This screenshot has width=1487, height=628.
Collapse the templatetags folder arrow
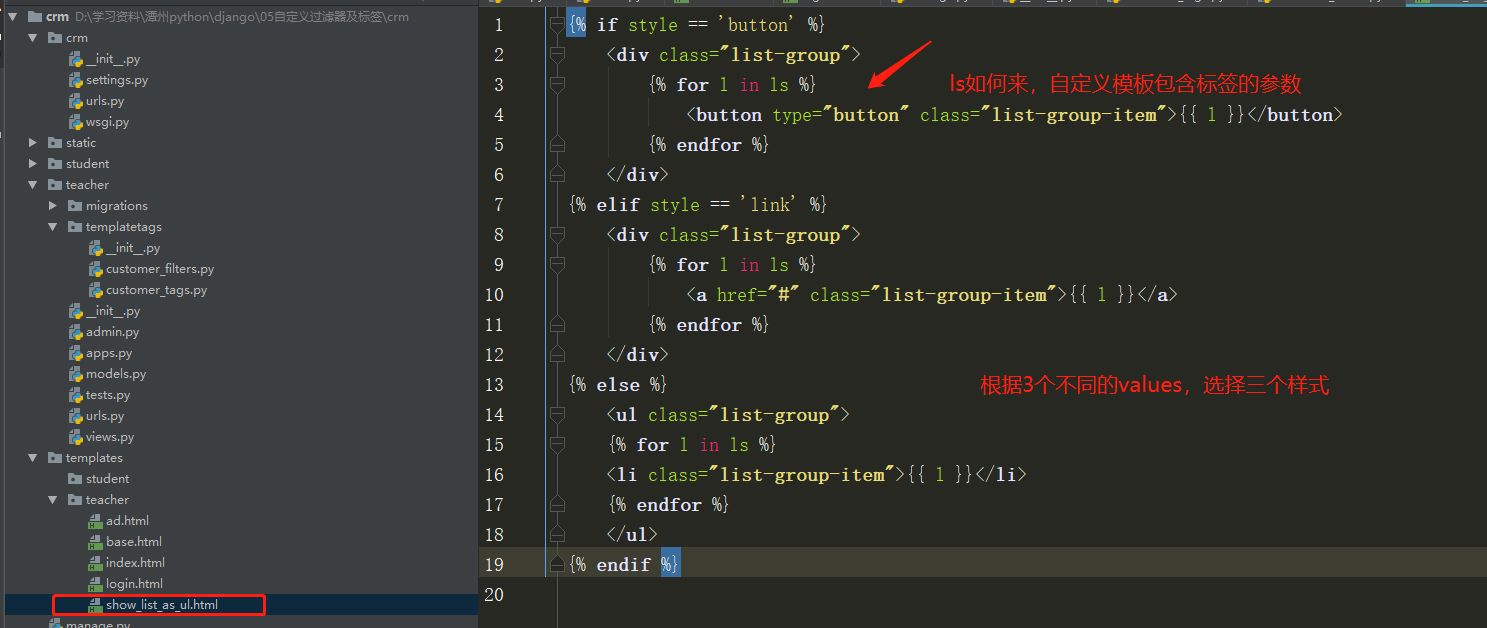53,227
